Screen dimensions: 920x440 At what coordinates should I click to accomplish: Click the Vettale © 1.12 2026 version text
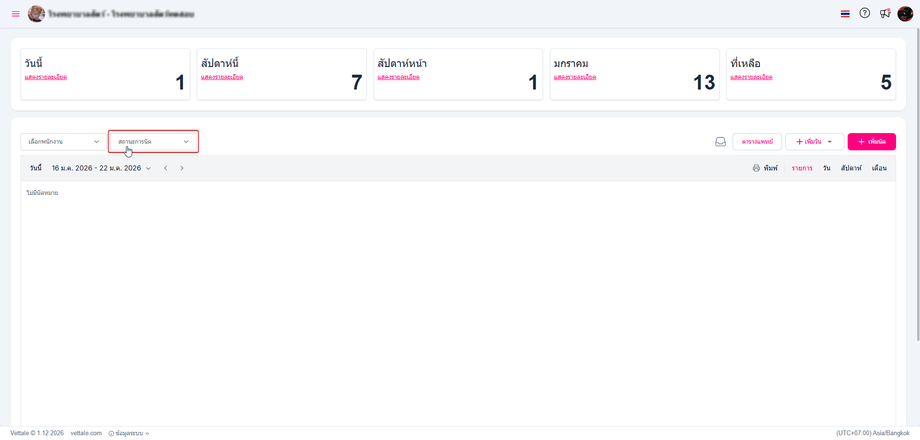click(x=37, y=433)
